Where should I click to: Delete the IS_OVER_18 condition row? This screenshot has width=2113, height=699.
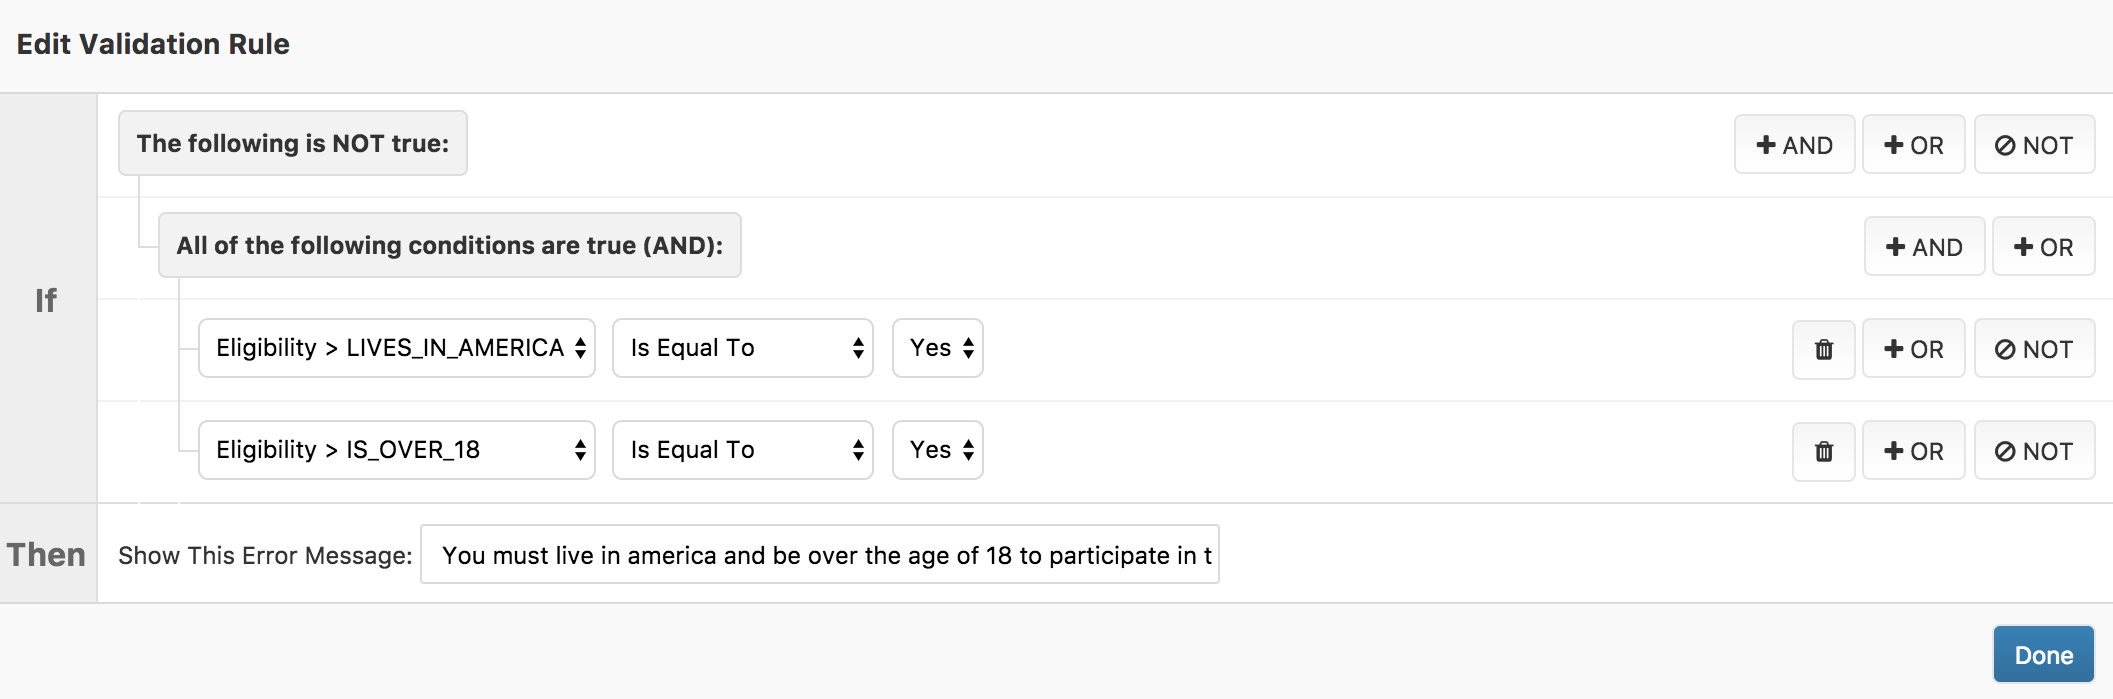pos(1823,451)
